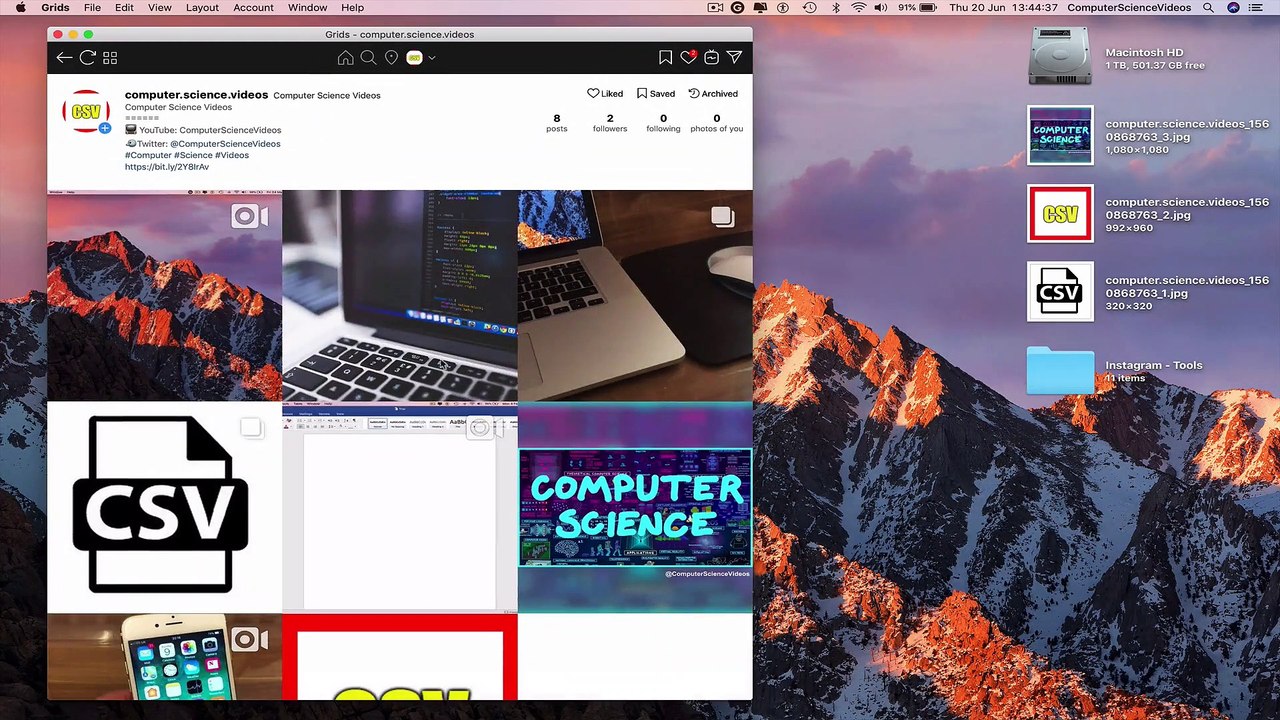Screen dimensions: 1280x720
Task: Open the Help menu
Action: [x=352, y=8]
